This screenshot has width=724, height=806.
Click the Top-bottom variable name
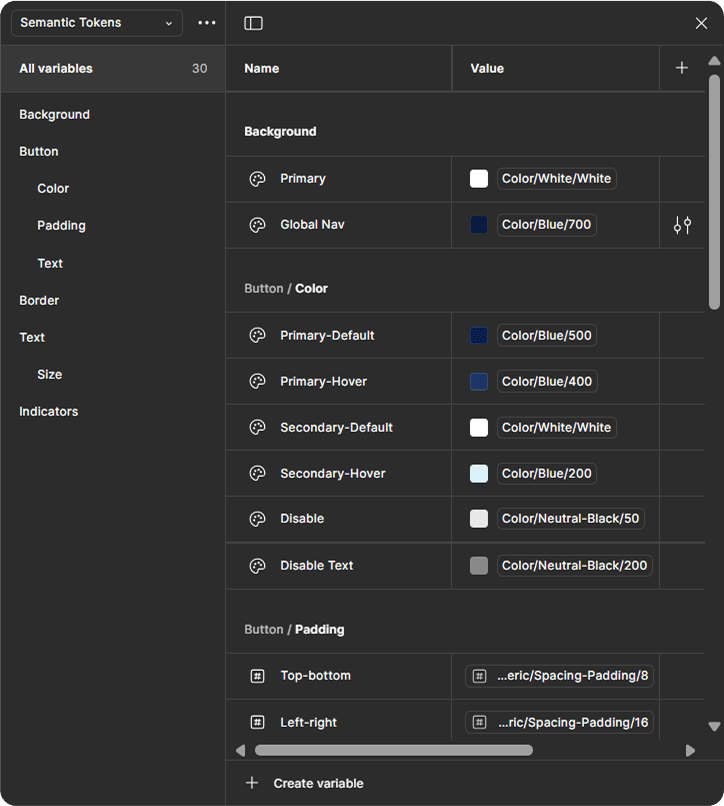coord(315,676)
